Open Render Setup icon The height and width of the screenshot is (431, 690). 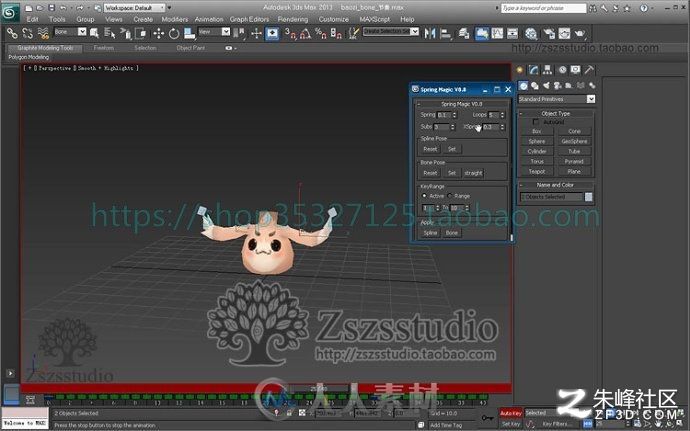click(549, 33)
